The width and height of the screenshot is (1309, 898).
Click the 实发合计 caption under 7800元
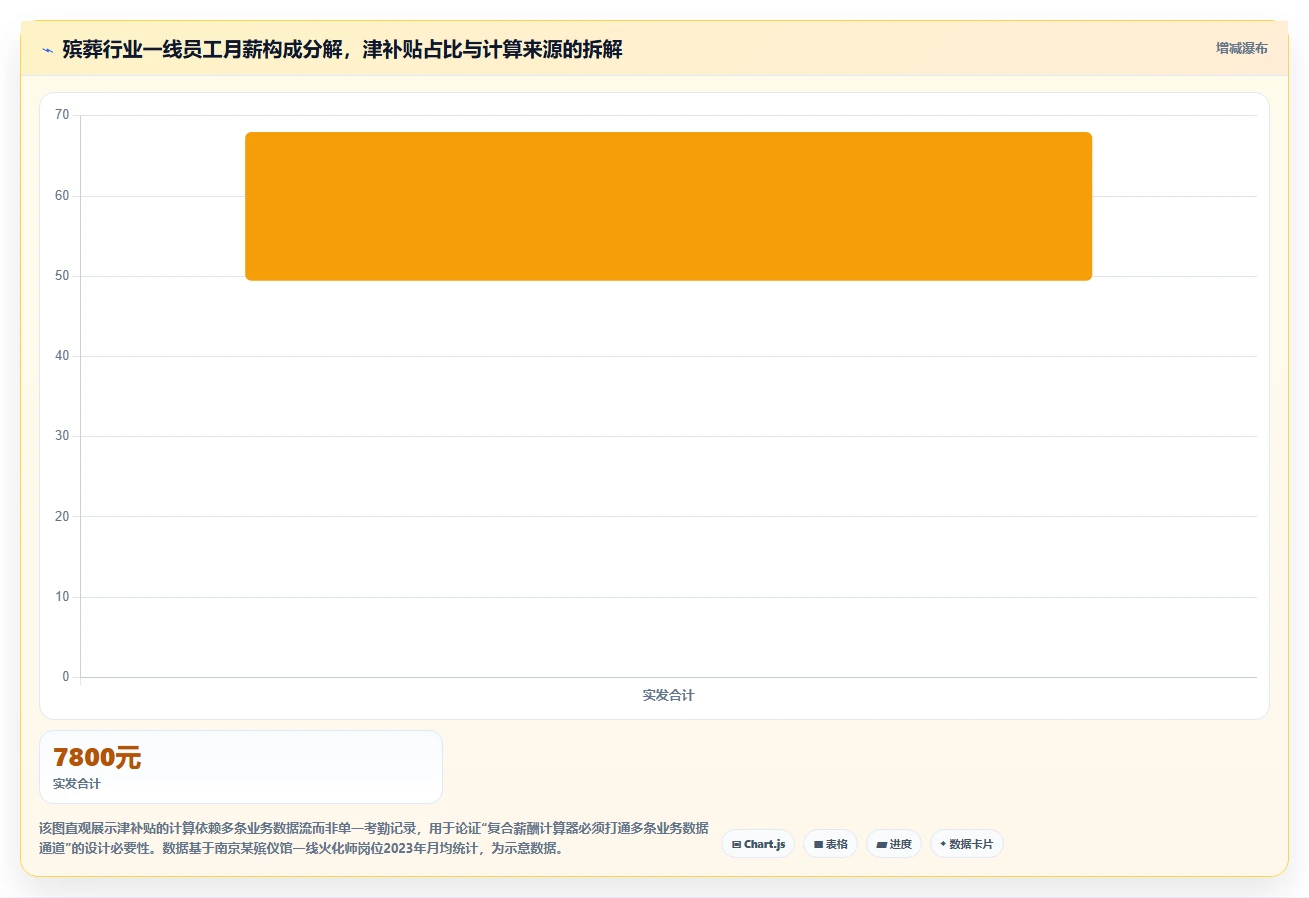[77, 784]
